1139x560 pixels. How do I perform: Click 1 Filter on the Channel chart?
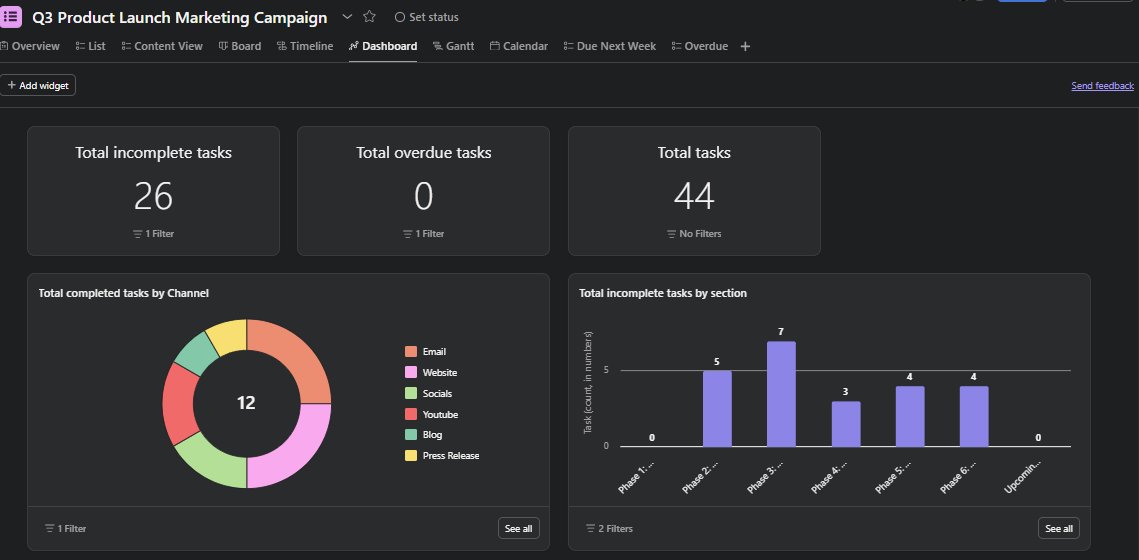[x=65, y=529]
